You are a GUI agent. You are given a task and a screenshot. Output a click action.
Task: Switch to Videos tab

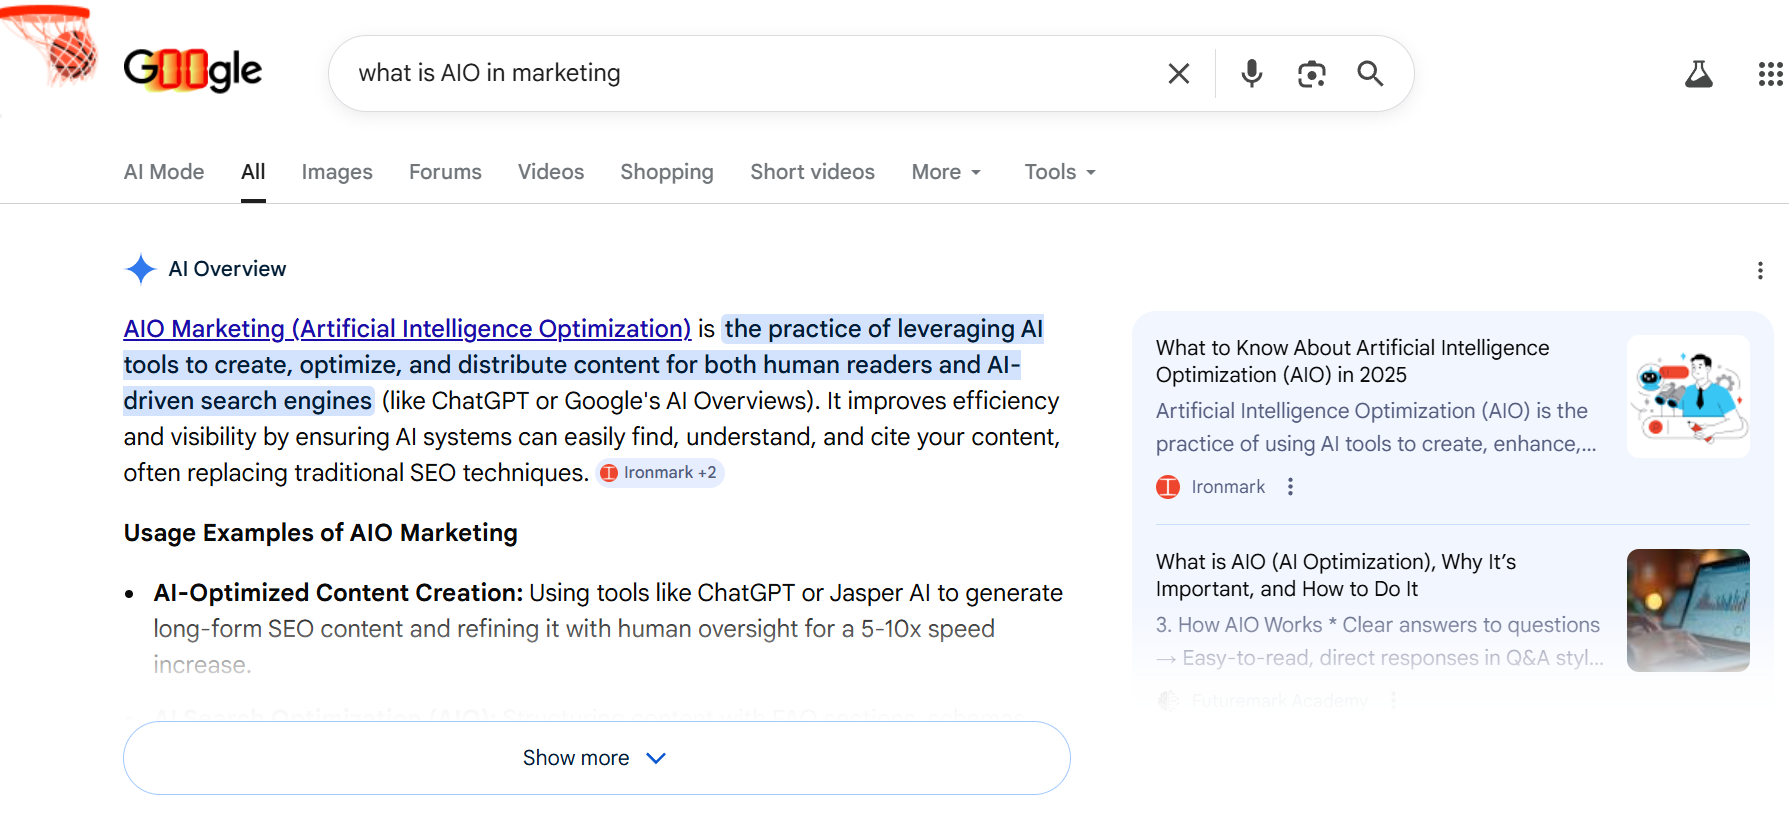551,172
